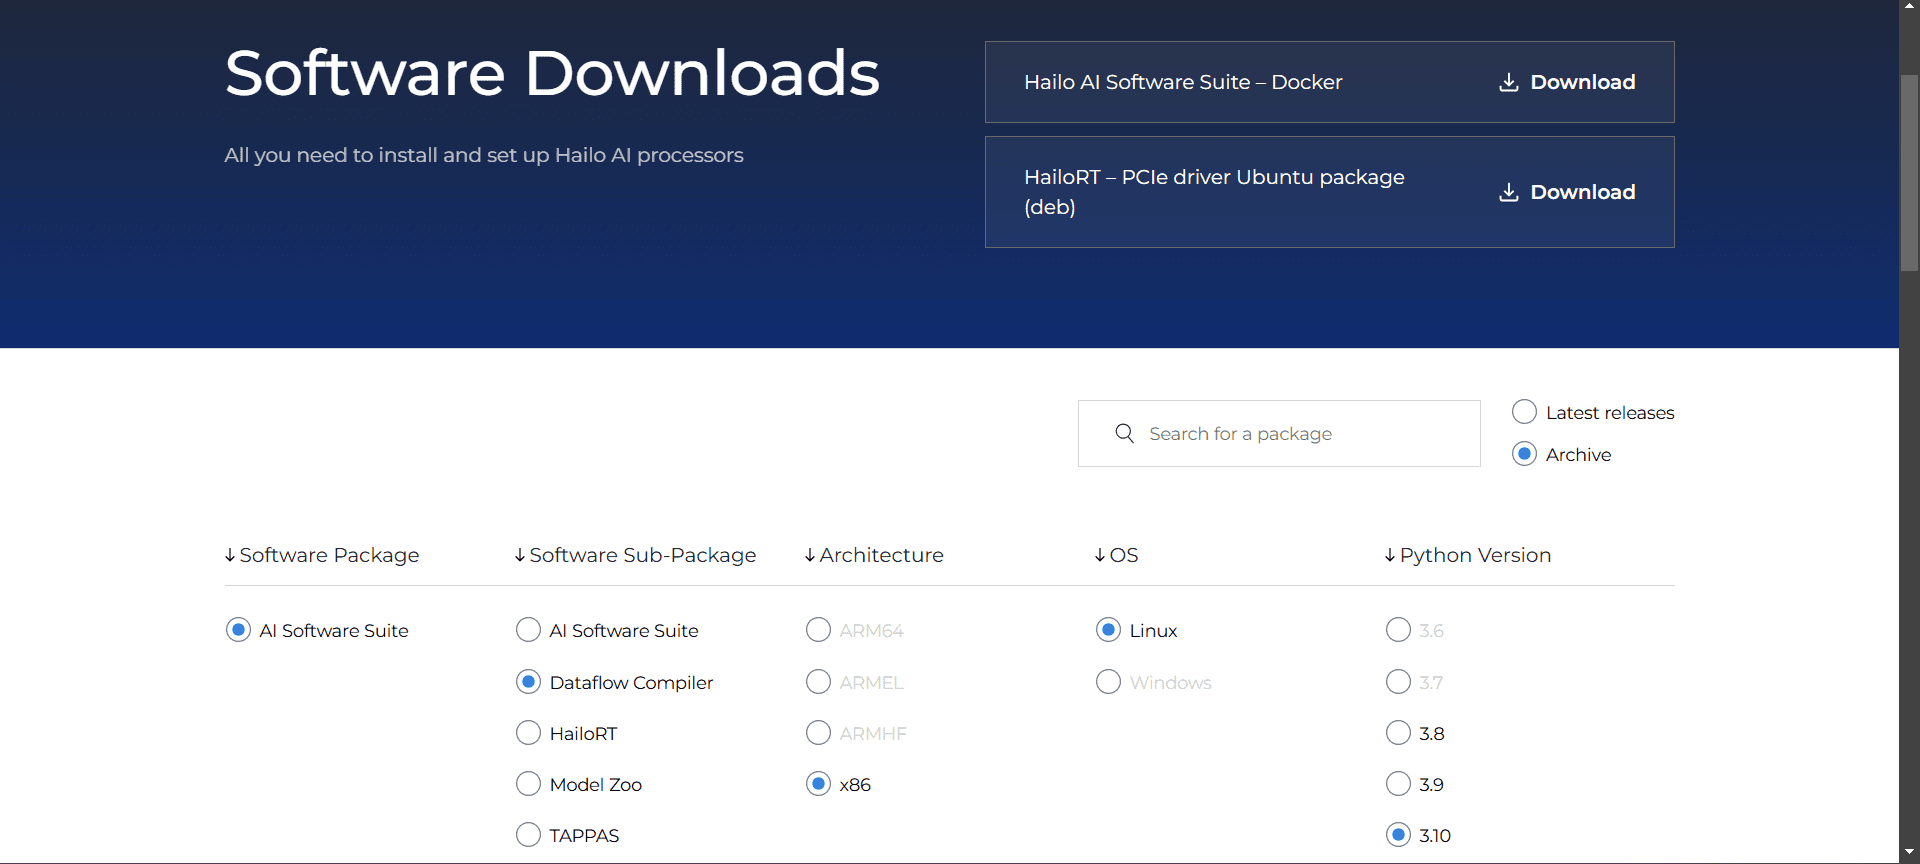Viewport: 1920px width, 864px height.
Task: Select the Latest releases radio option
Action: [1524, 412]
